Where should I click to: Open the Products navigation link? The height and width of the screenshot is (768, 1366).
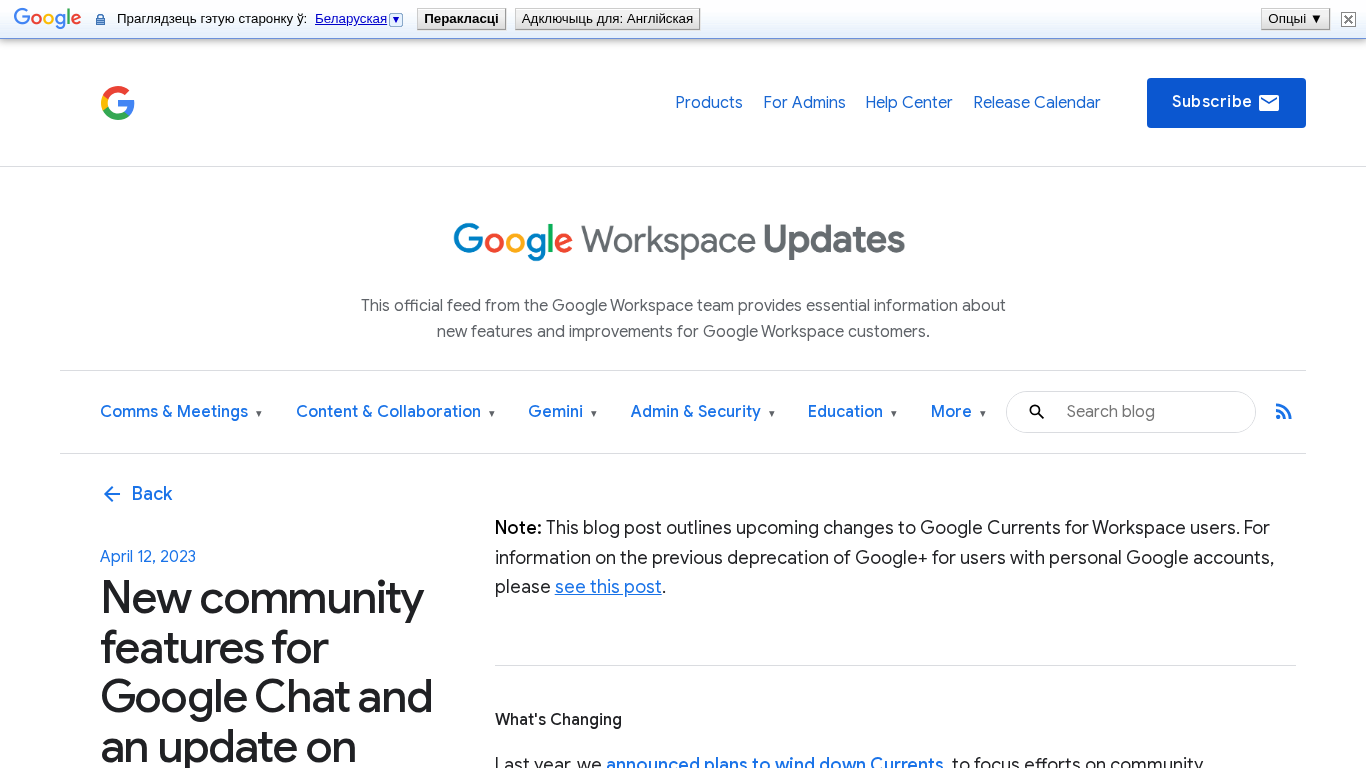pos(709,103)
